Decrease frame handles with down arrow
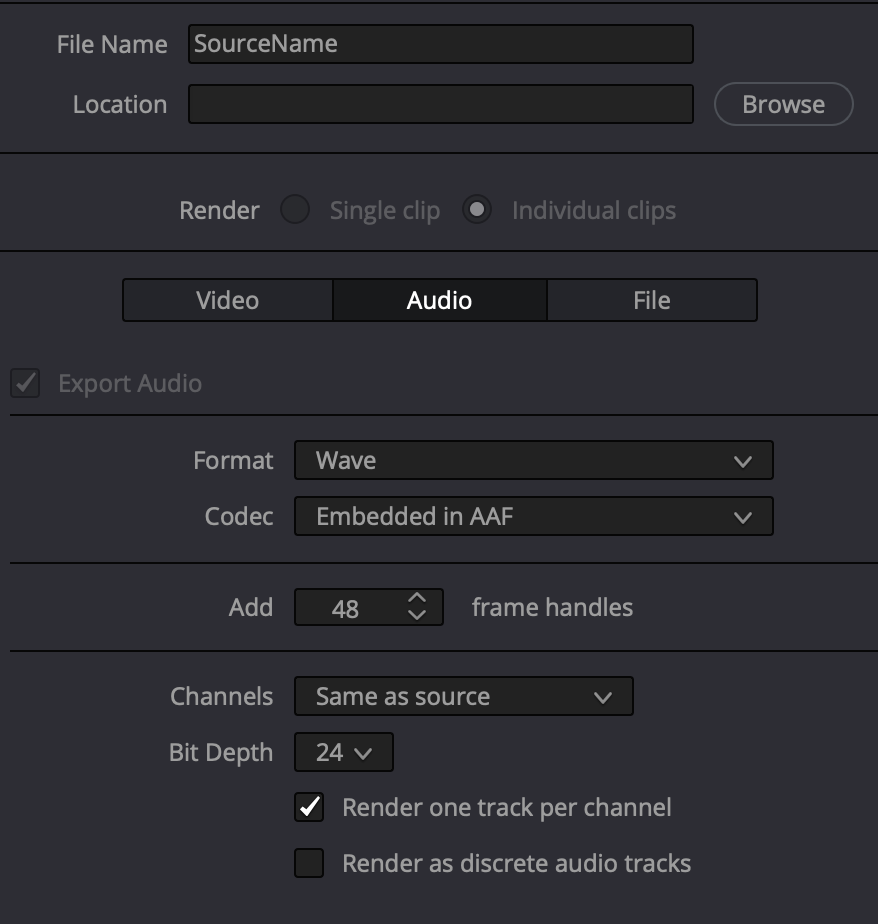Image resolution: width=878 pixels, height=924 pixels. [x=417, y=615]
